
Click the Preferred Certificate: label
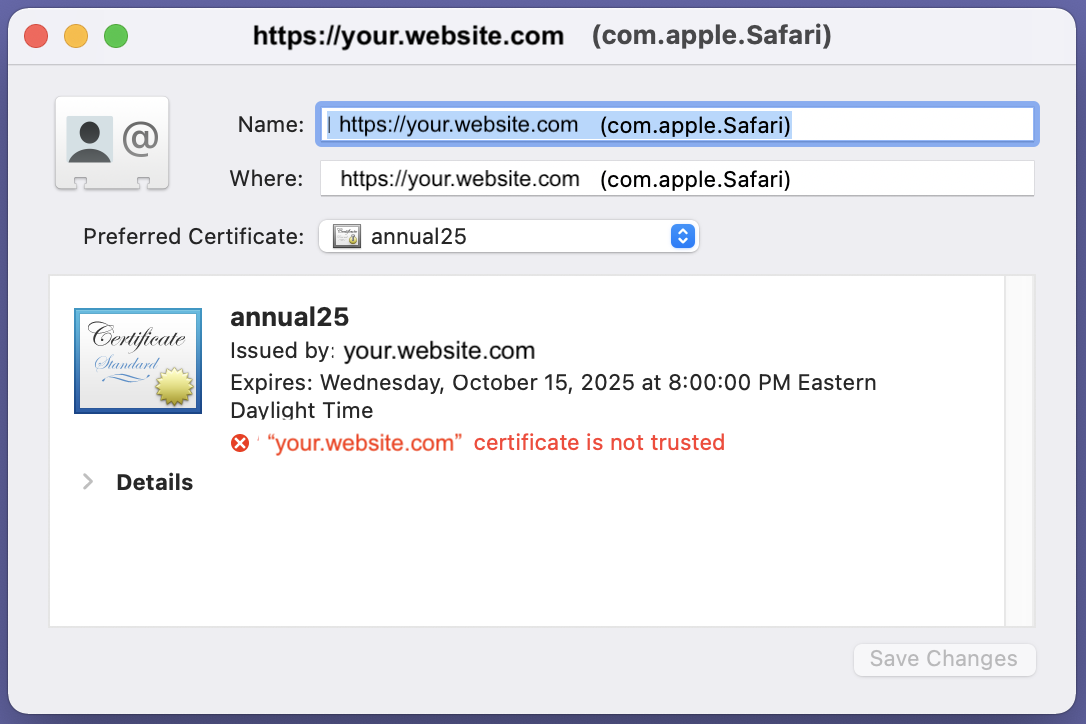194,236
